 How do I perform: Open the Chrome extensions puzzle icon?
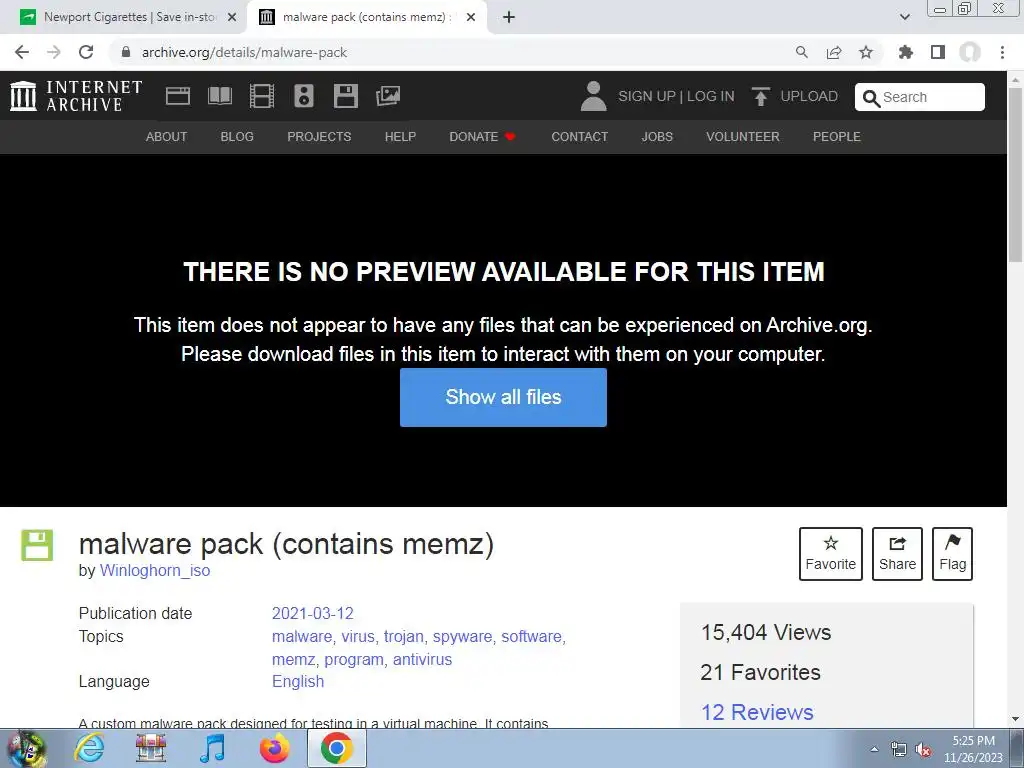click(x=906, y=52)
